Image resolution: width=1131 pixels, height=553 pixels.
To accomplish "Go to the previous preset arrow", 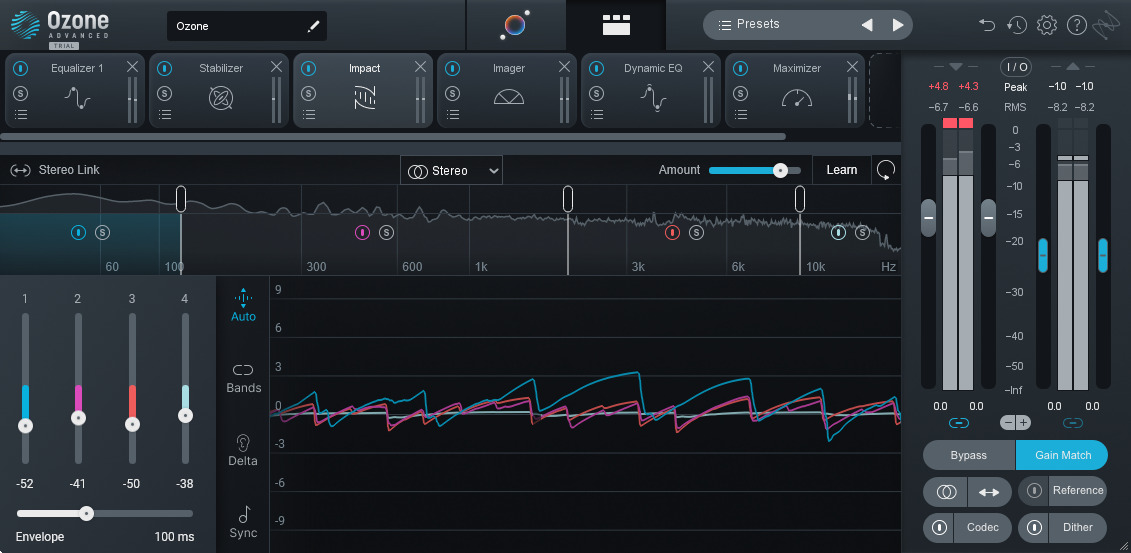I will pyautogui.click(x=867, y=25).
